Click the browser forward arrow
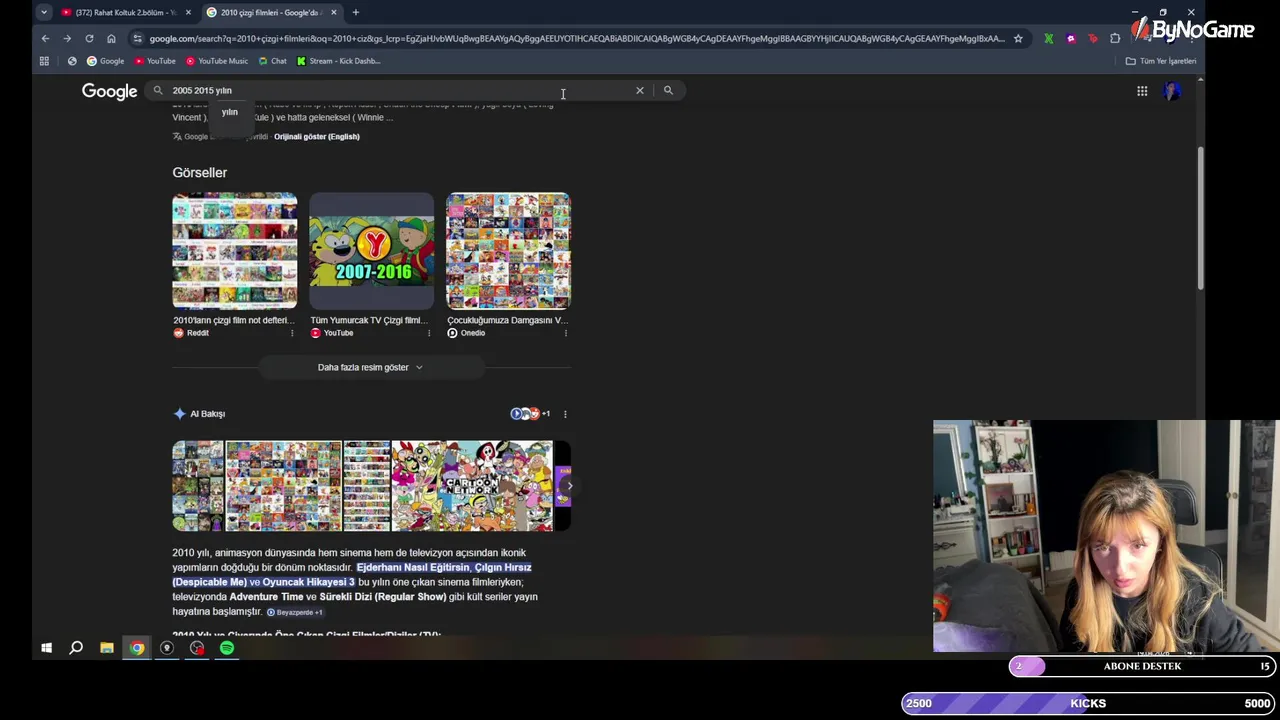Screen dimensions: 1280x720 pos(67,38)
